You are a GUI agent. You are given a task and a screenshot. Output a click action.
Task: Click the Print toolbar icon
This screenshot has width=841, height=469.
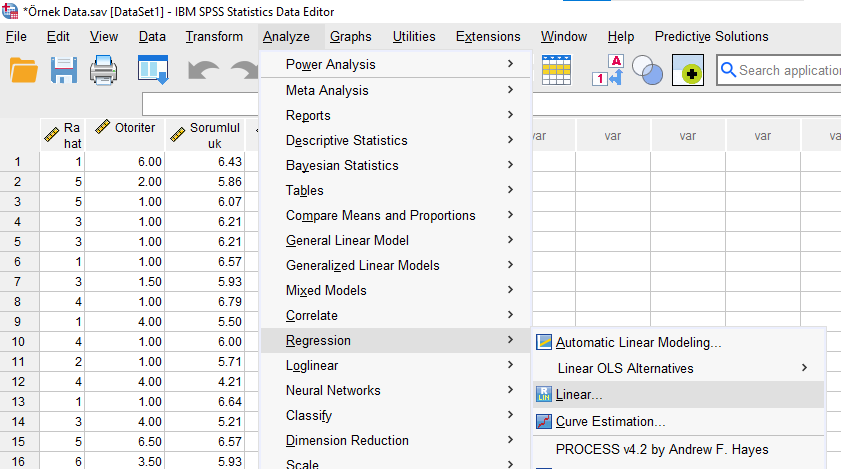(x=106, y=71)
